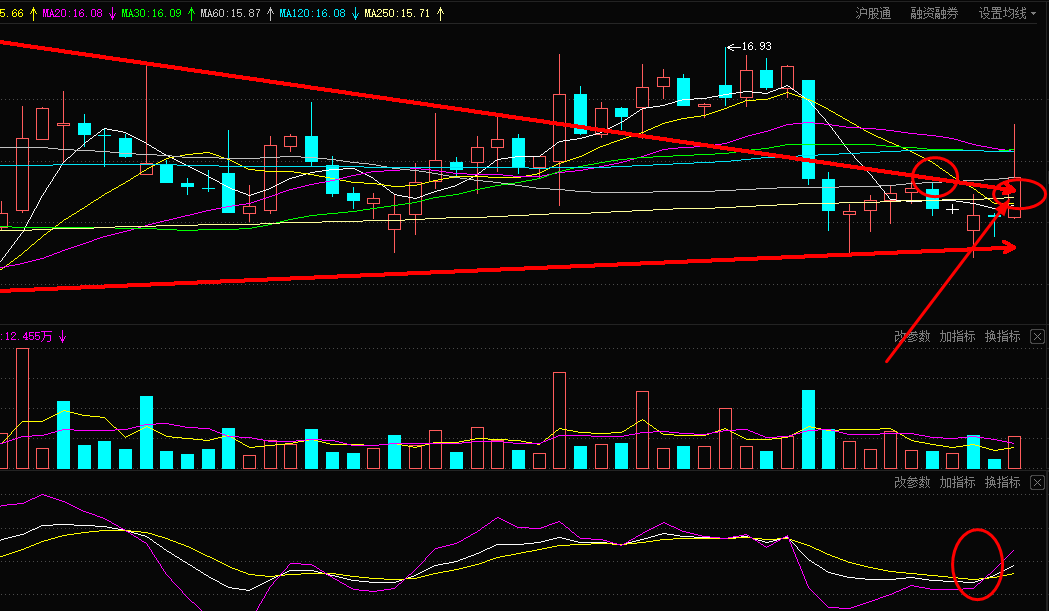Click the magenta down arrow after MA20
The height and width of the screenshot is (611, 1049).
click(x=112, y=13)
